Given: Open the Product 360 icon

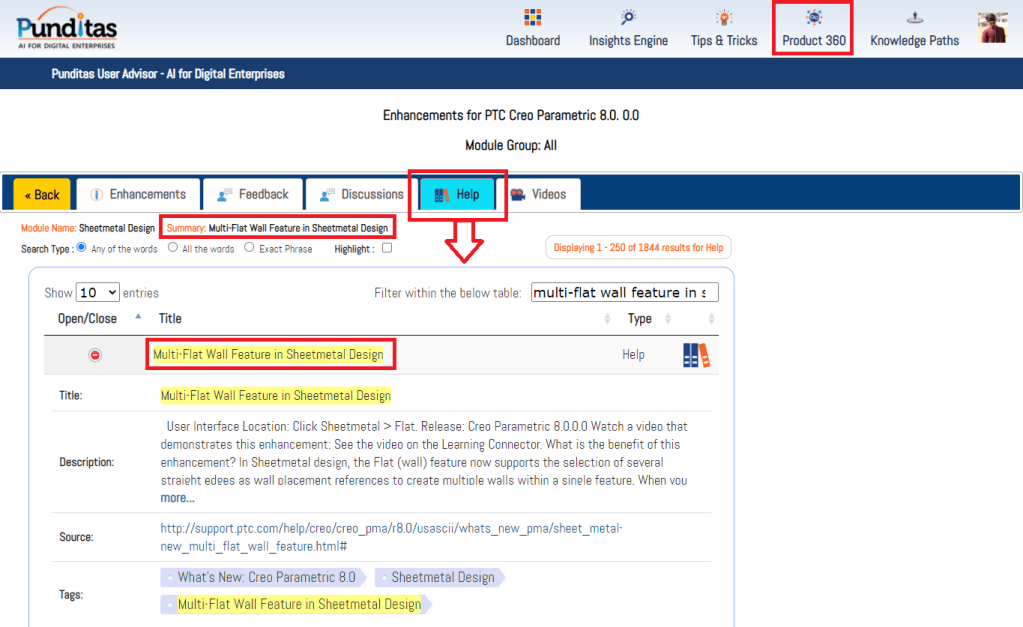Looking at the screenshot, I should pos(814,18).
